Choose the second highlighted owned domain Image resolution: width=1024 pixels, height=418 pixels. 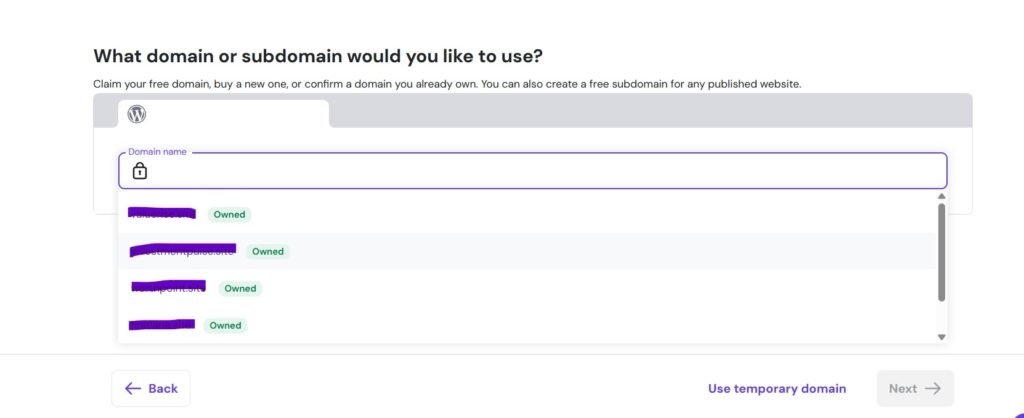pos(183,251)
